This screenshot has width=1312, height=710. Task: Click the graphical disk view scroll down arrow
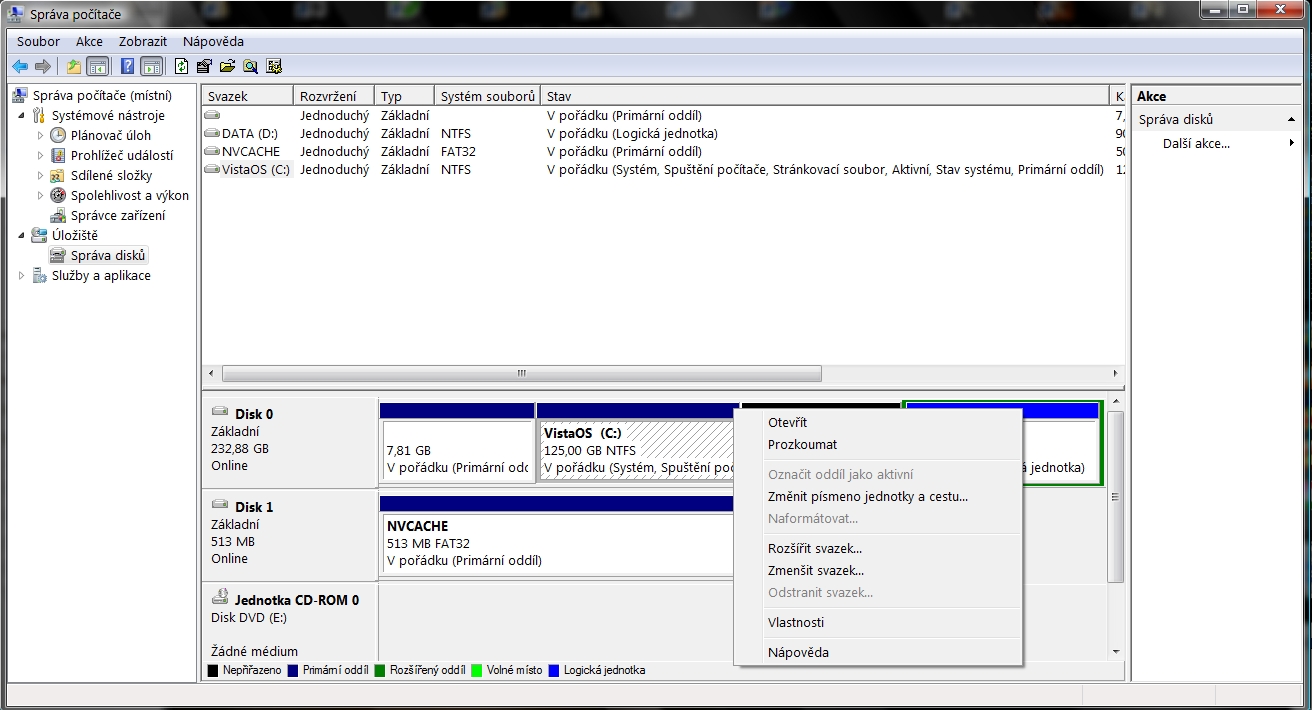[1116, 652]
